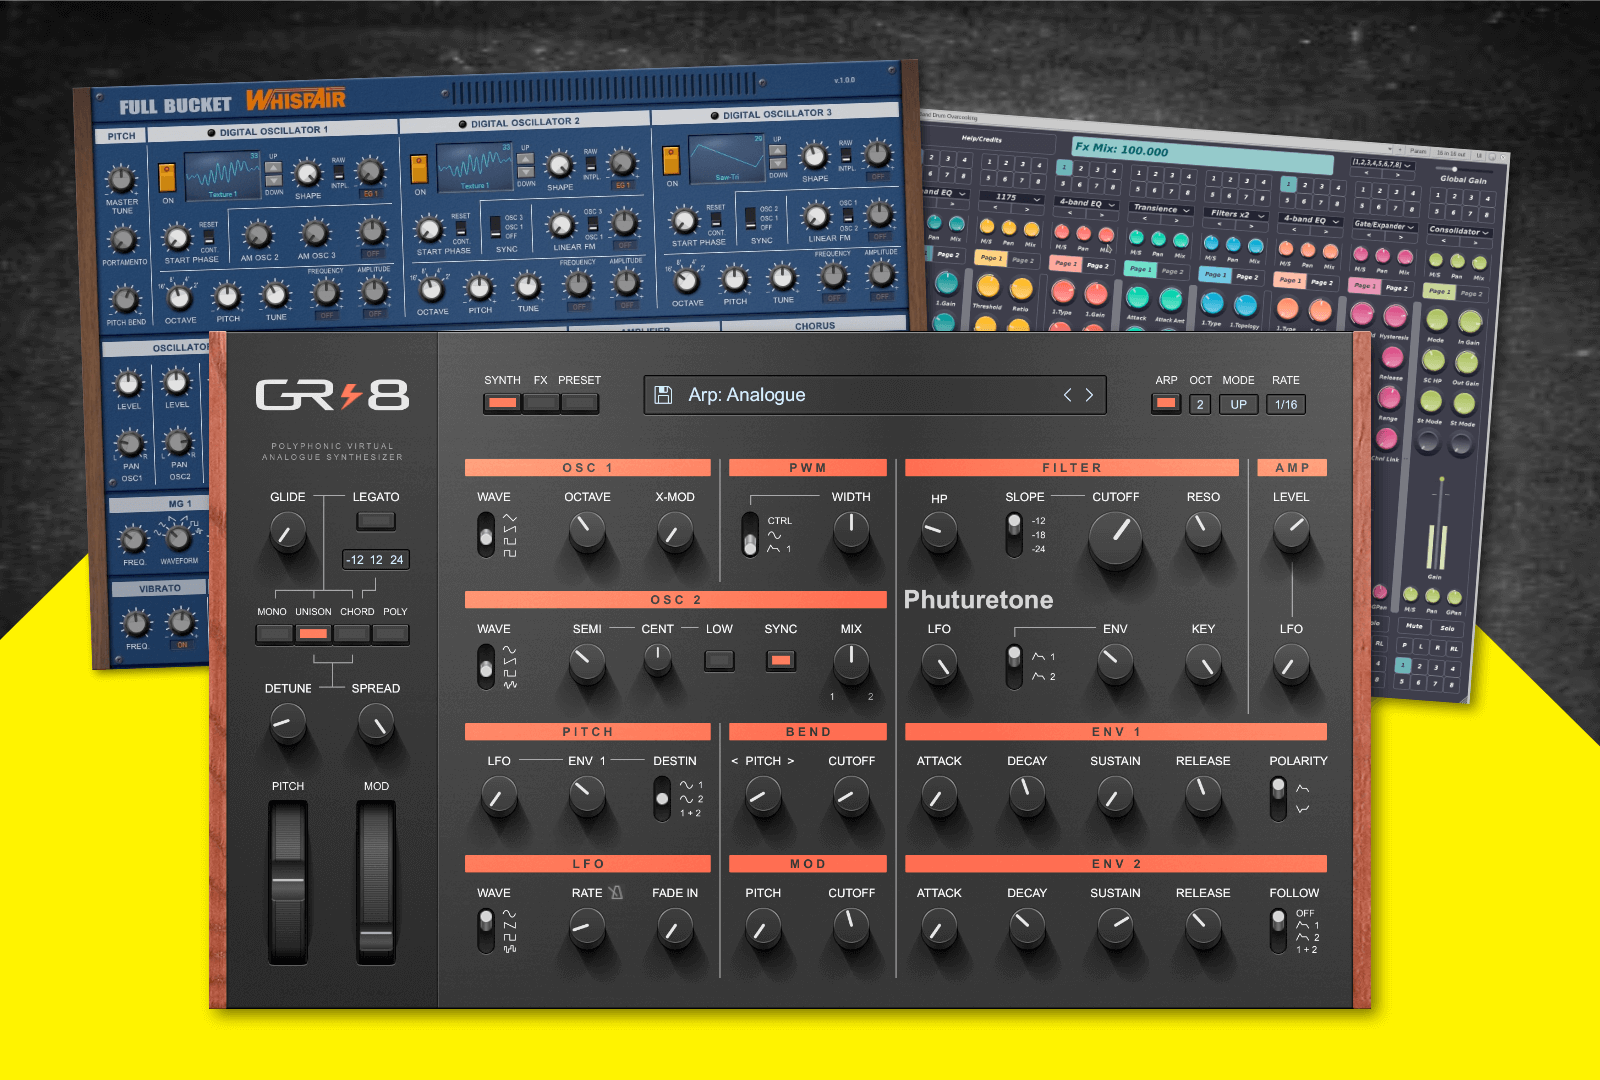Click the glide range selector showing -12 12 24

(x=376, y=560)
